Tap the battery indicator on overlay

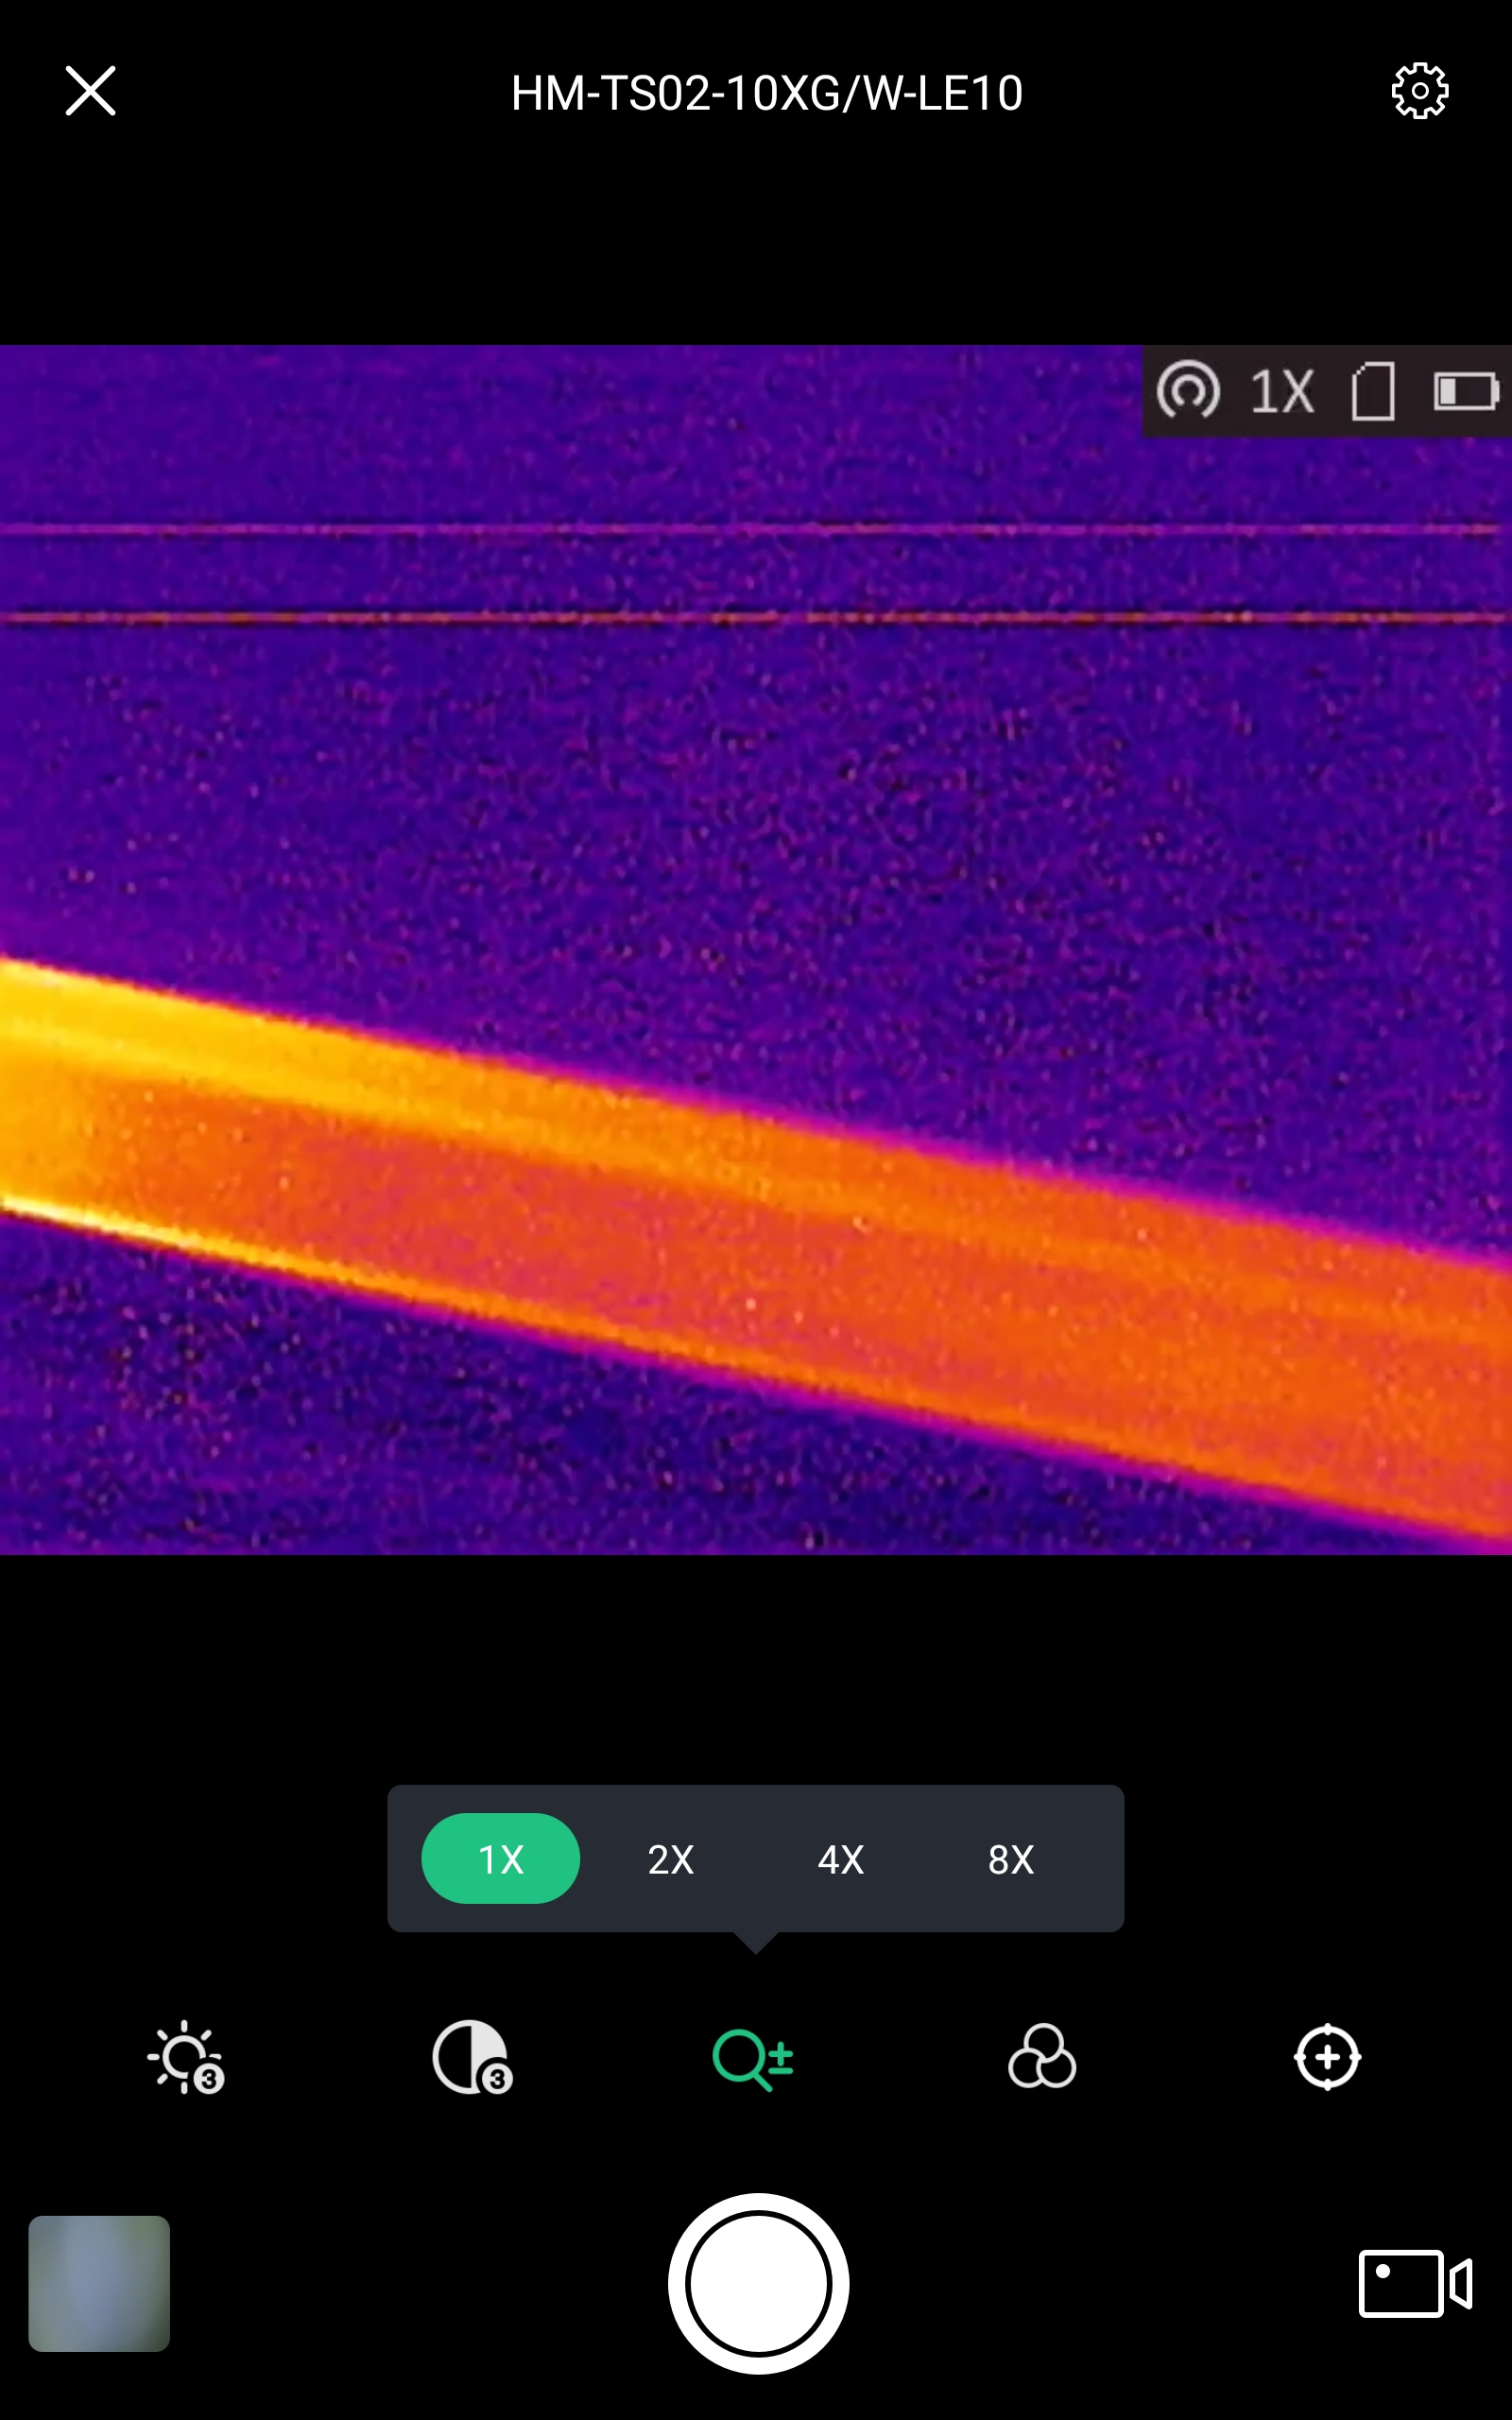(1466, 391)
